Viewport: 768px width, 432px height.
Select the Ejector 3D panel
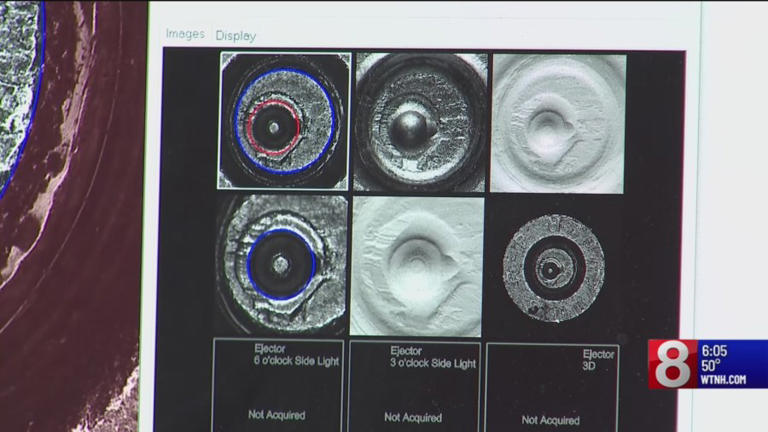pos(552,385)
